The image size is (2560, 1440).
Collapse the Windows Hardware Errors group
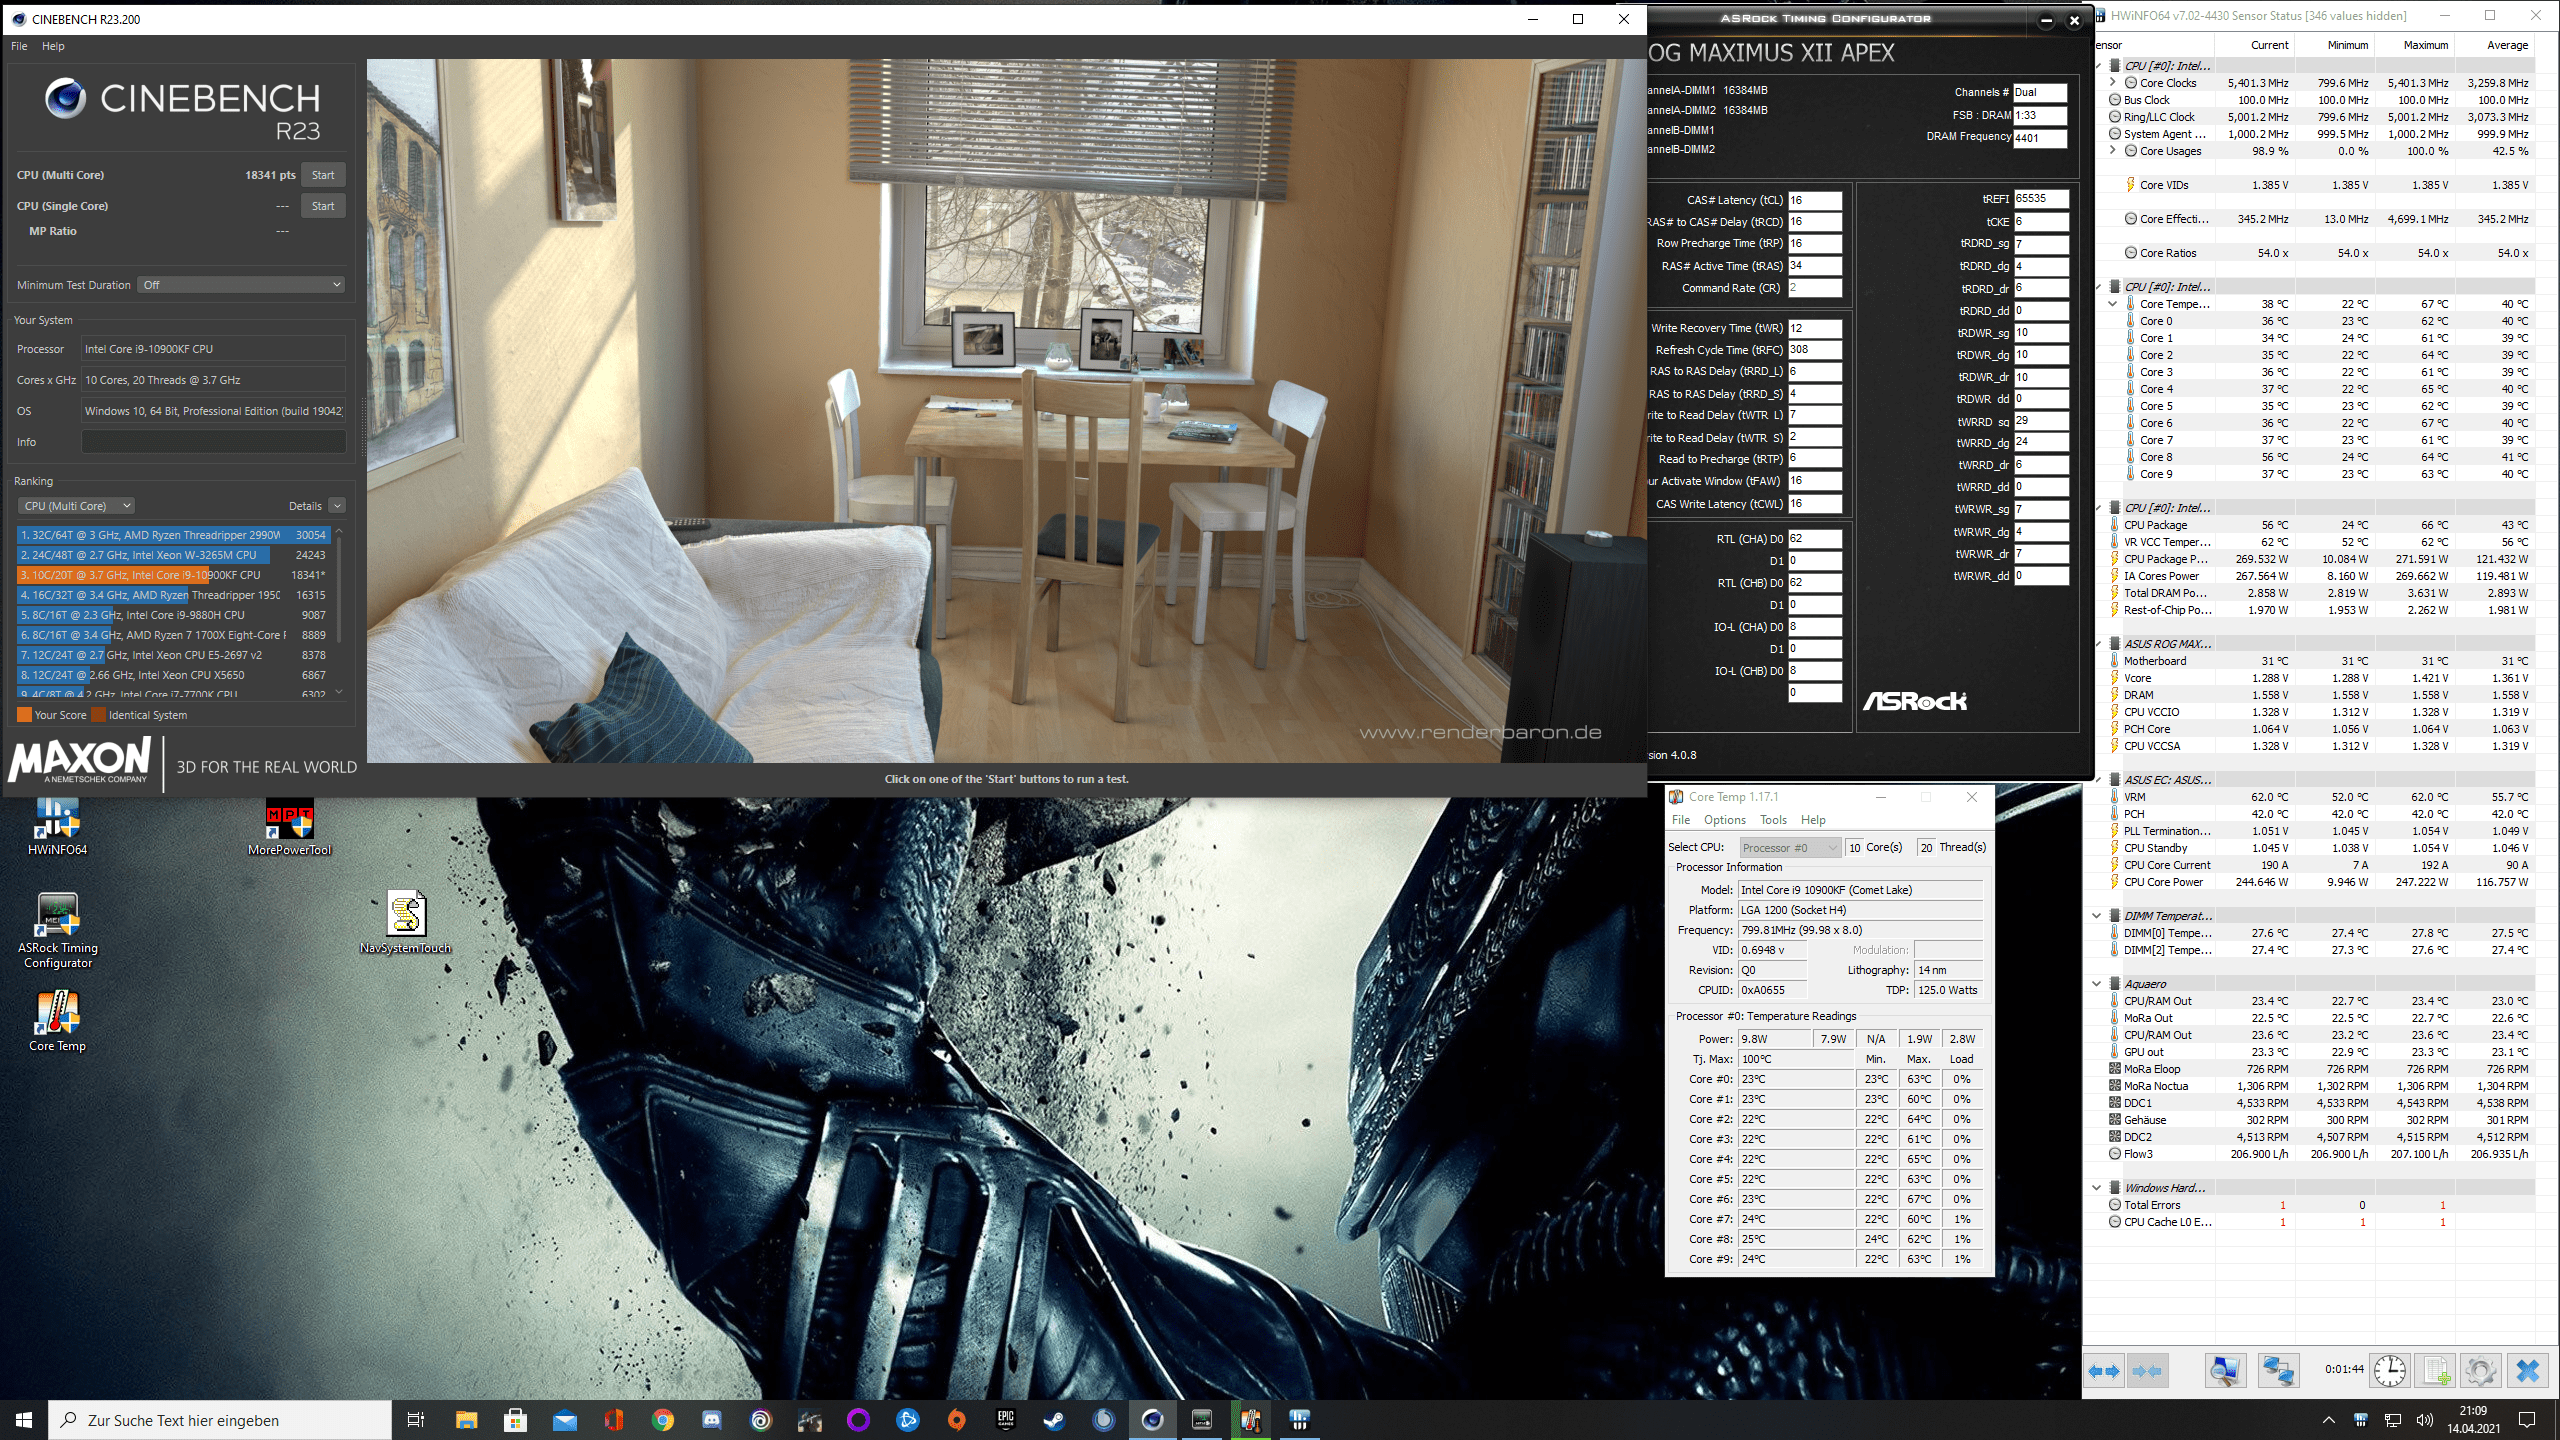[x=2097, y=1188]
